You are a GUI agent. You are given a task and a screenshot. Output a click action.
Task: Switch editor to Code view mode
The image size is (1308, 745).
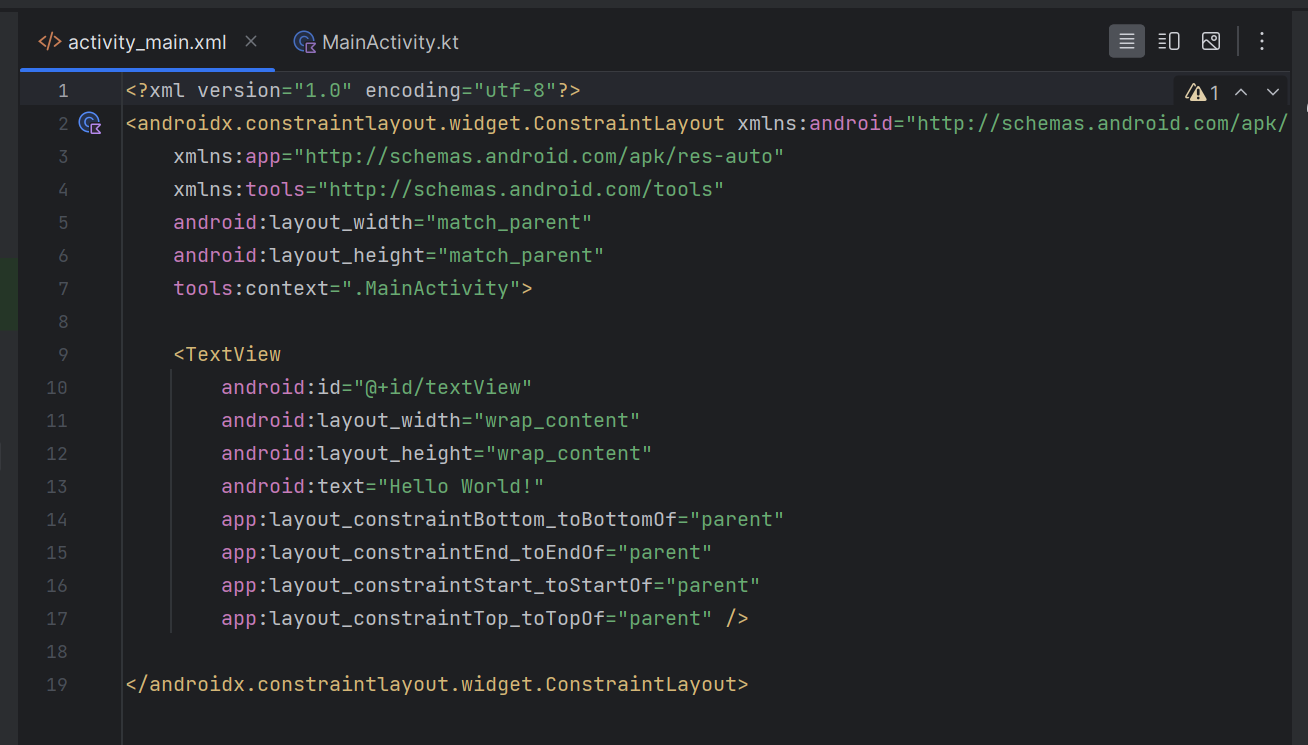(1127, 41)
